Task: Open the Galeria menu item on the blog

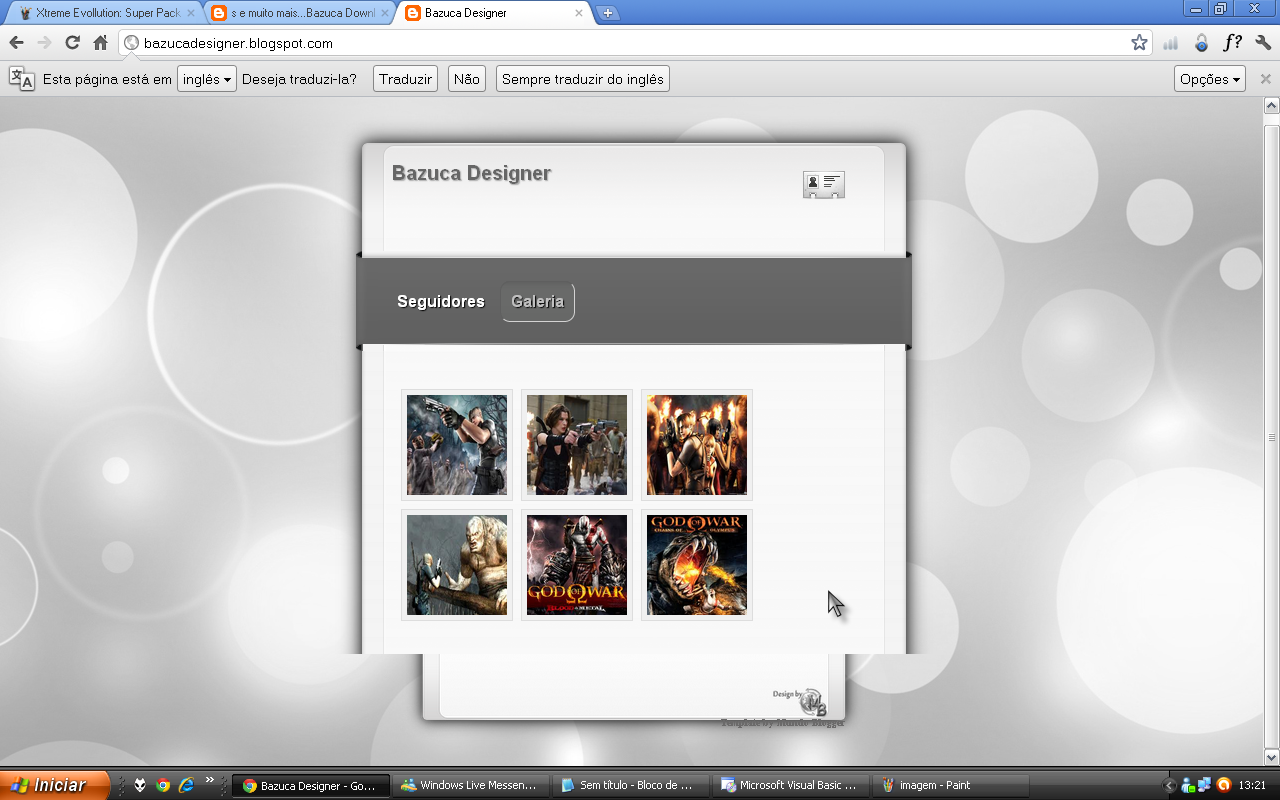Action: 538,301
